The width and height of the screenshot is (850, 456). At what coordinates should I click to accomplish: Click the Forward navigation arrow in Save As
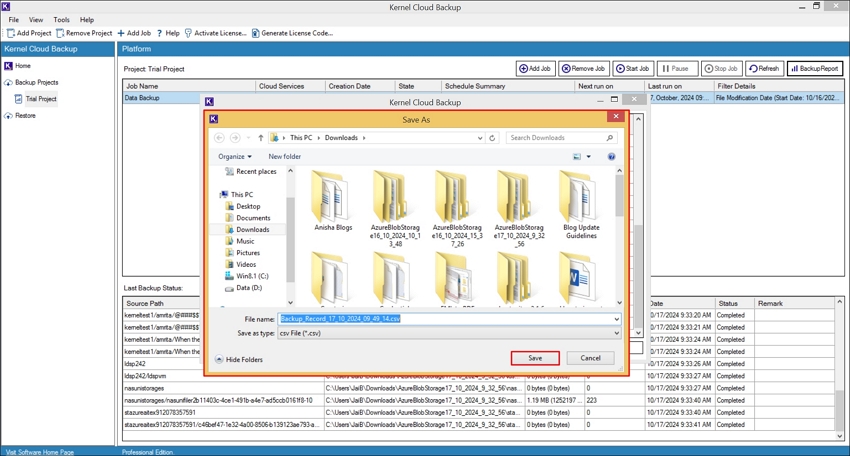pos(235,138)
